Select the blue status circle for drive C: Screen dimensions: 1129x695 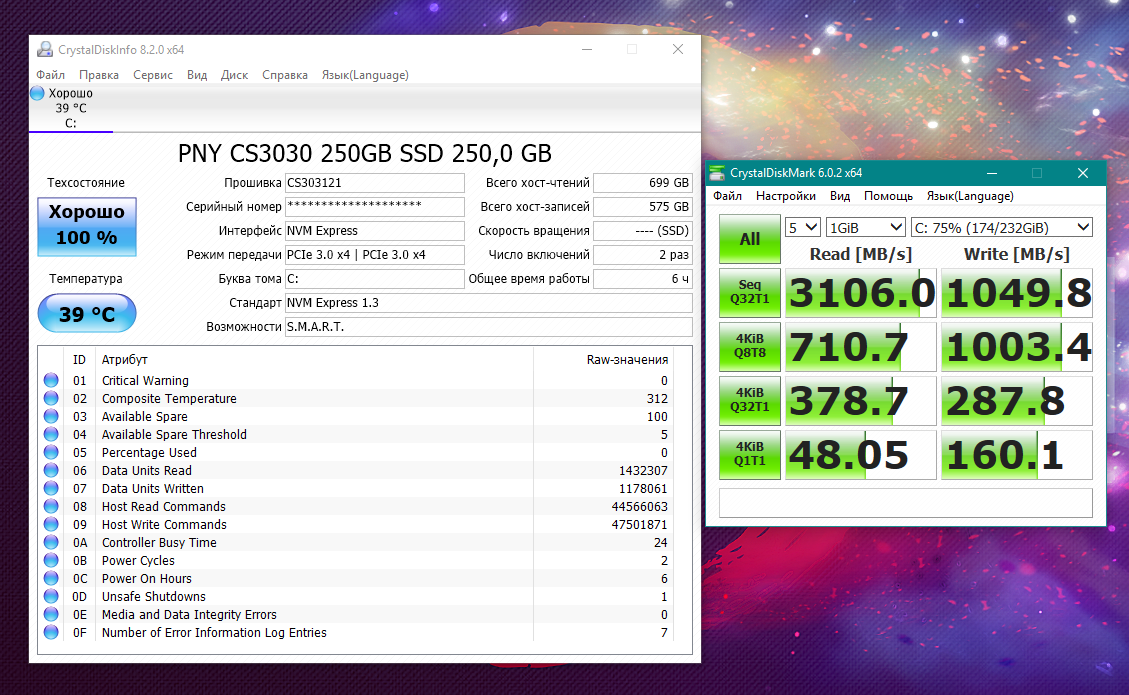point(37,93)
